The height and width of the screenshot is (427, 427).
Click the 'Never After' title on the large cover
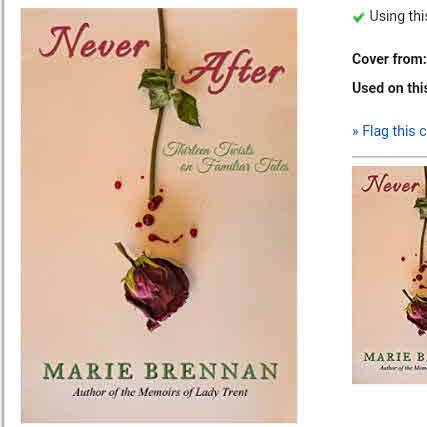tap(162, 57)
